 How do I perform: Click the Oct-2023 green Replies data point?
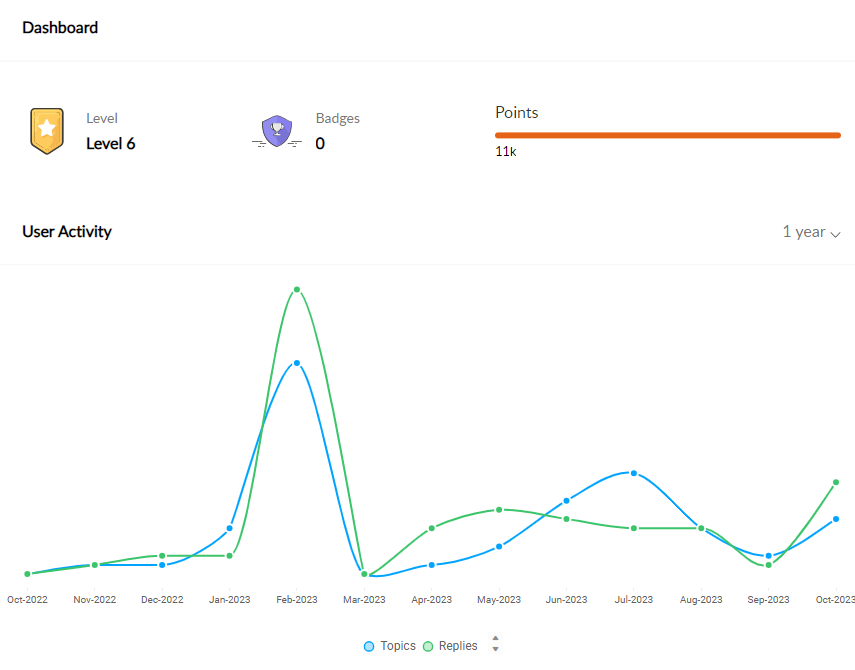836,482
